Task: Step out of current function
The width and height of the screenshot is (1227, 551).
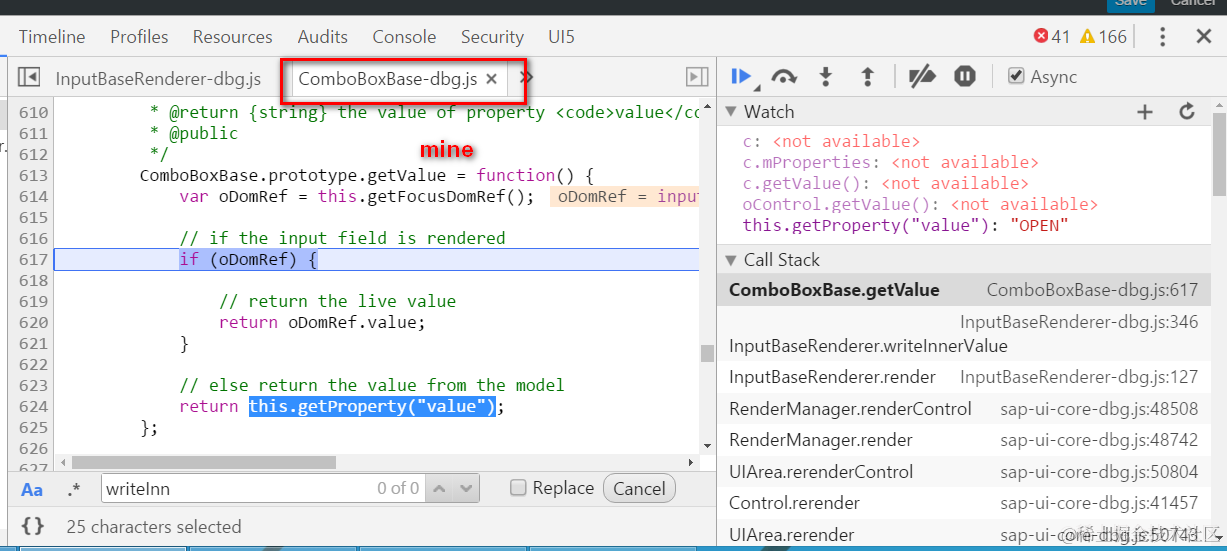Action: click(867, 77)
